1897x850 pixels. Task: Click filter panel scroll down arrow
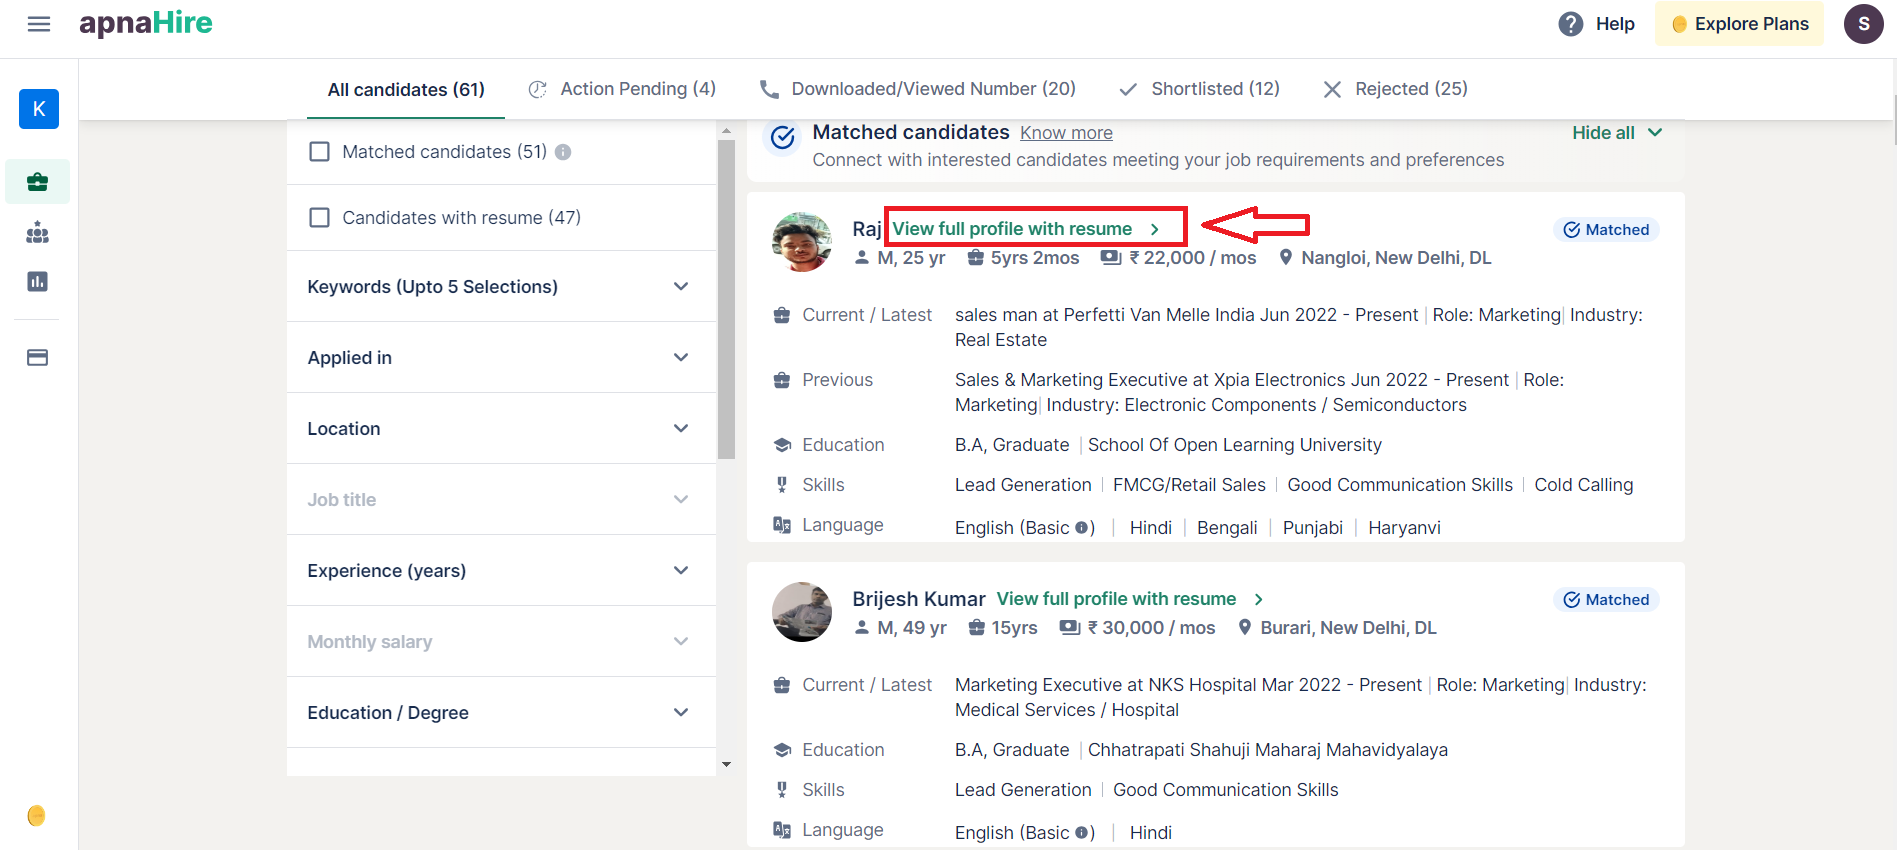point(726,765)
